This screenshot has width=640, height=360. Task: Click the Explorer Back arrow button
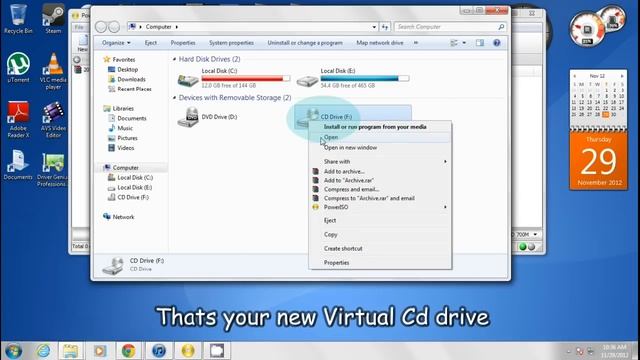(x=101, y=27)
